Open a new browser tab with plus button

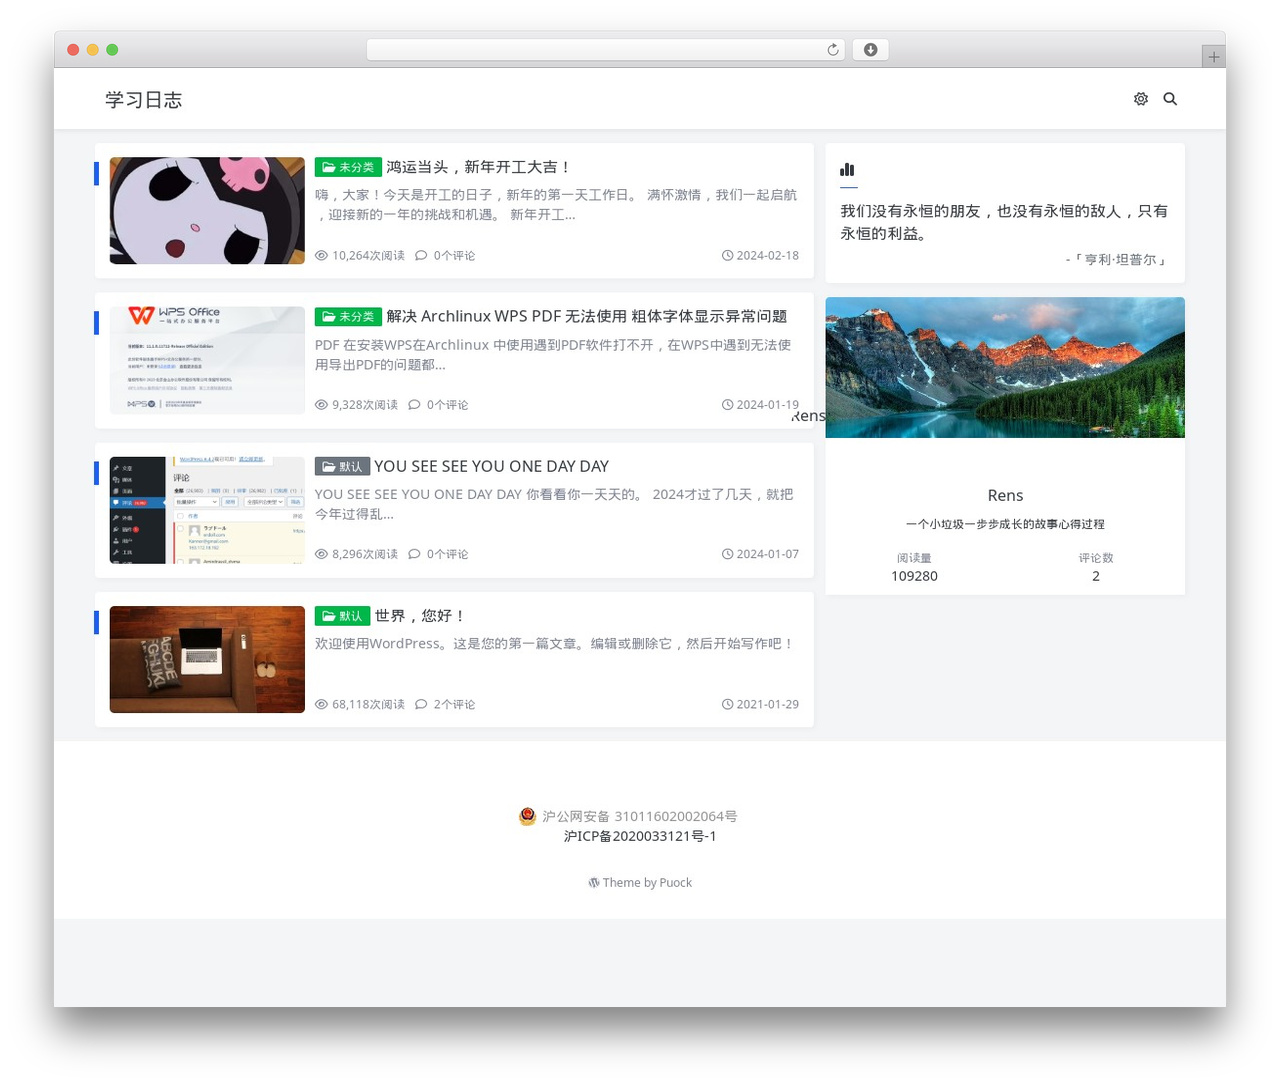click(x=1213, y=57)
